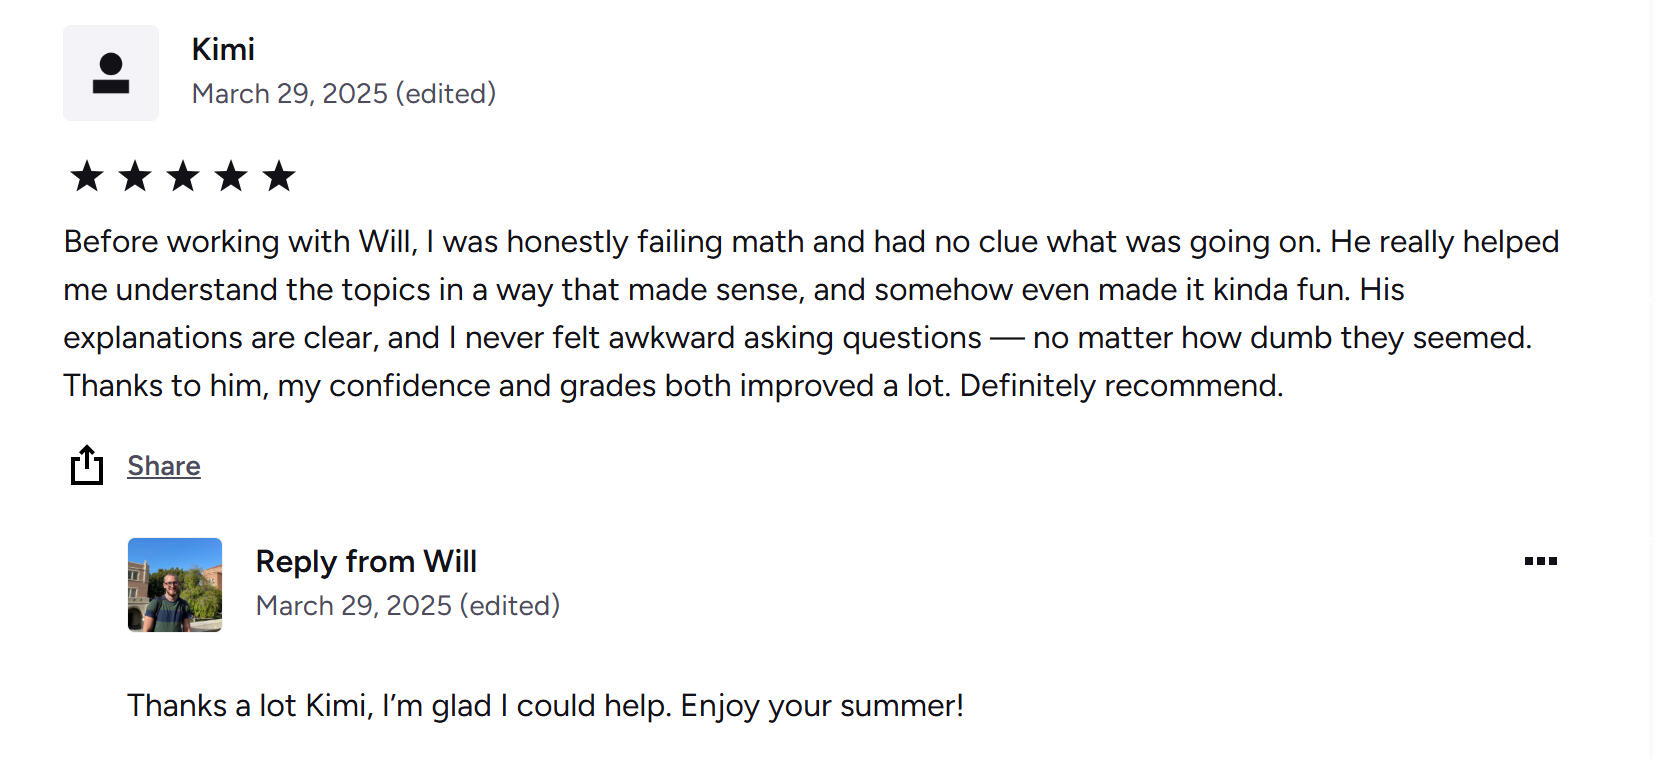This screenshot has height=759, width=1655.
Task: Click Kimi's default avatar icon
Action: click(111, 73)
